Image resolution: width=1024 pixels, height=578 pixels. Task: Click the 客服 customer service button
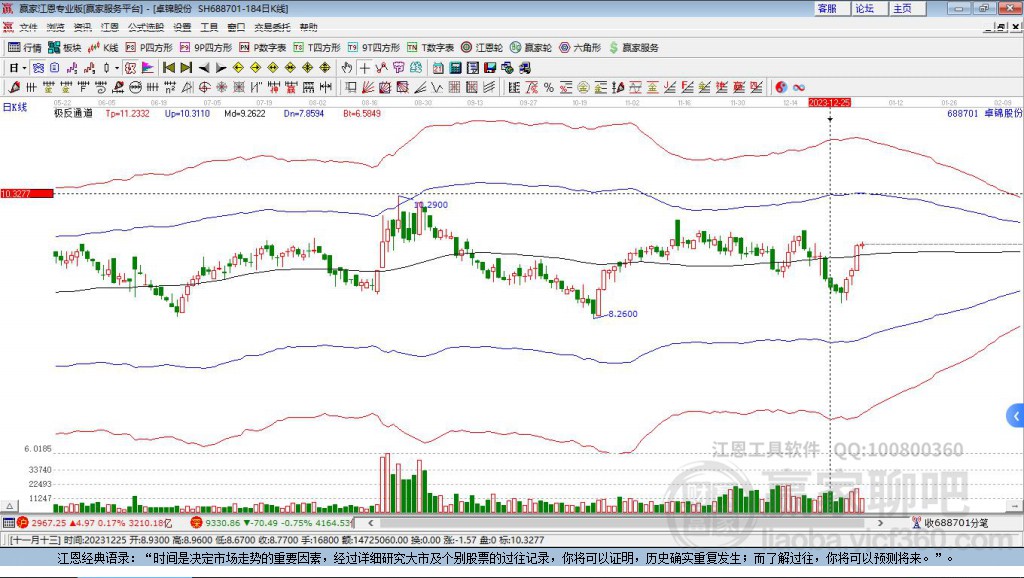tap(831, 8)
